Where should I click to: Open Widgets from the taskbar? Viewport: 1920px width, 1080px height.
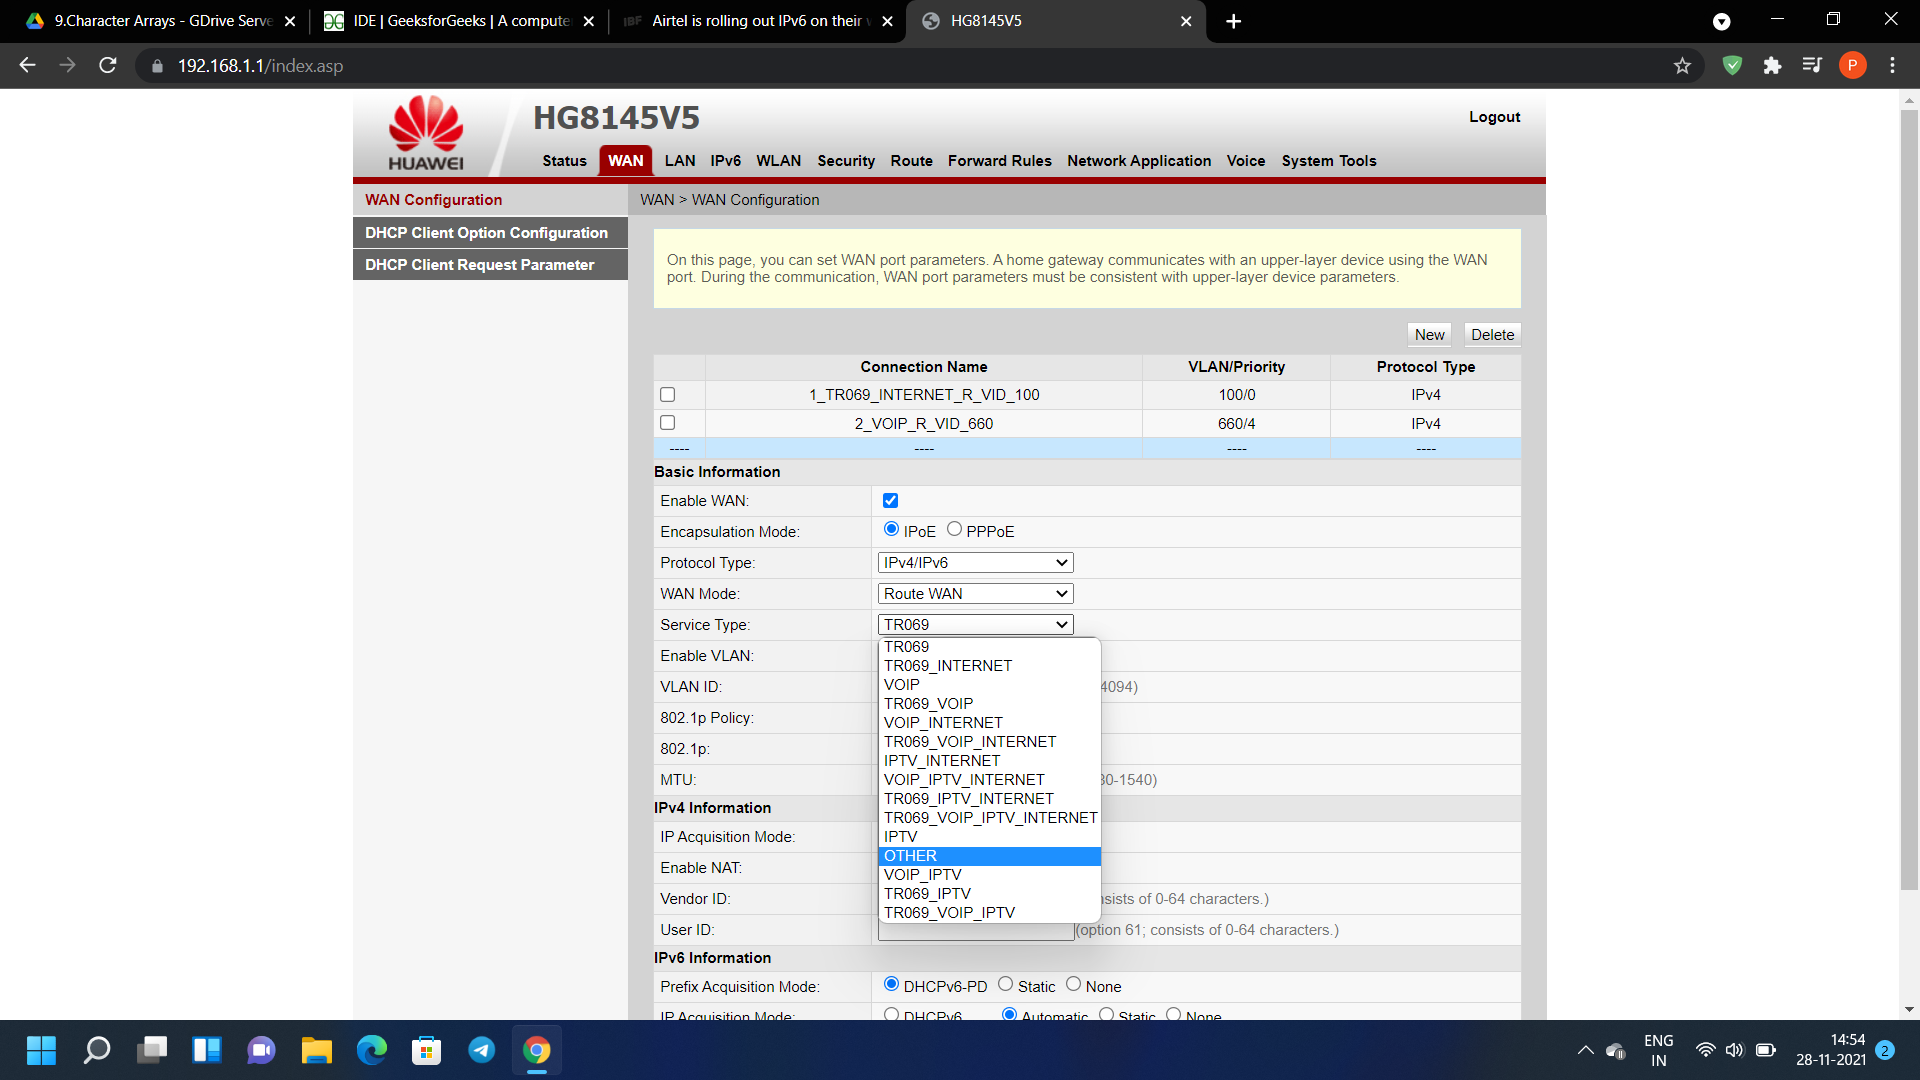[x=207, y=1050]
